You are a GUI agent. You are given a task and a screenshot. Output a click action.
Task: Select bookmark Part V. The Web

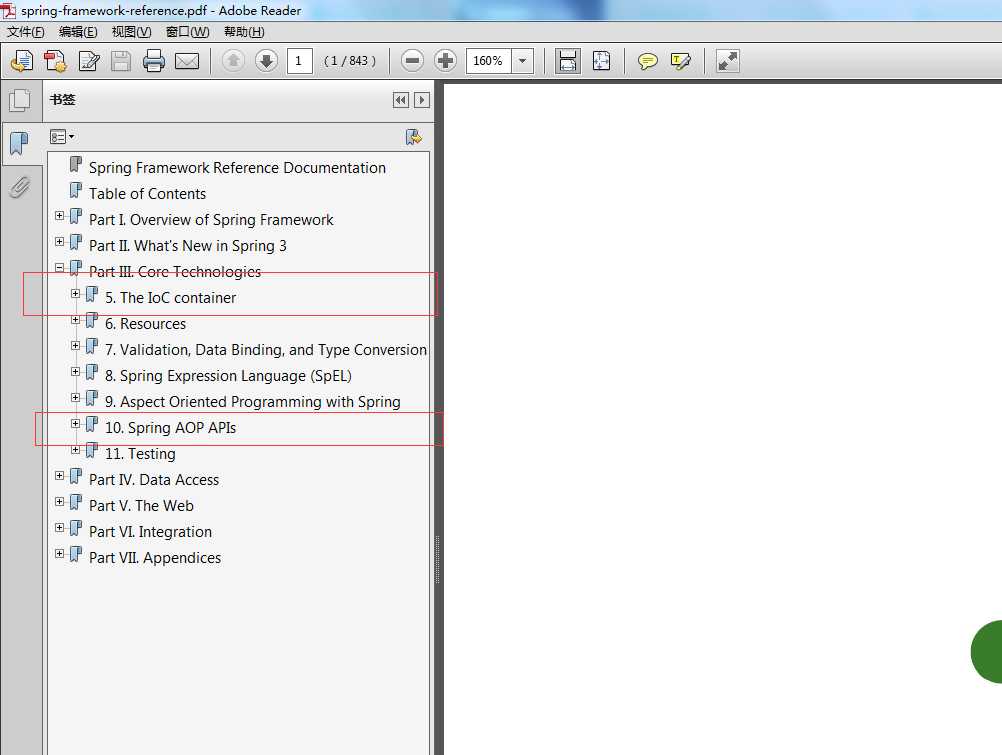pos(141,506)
